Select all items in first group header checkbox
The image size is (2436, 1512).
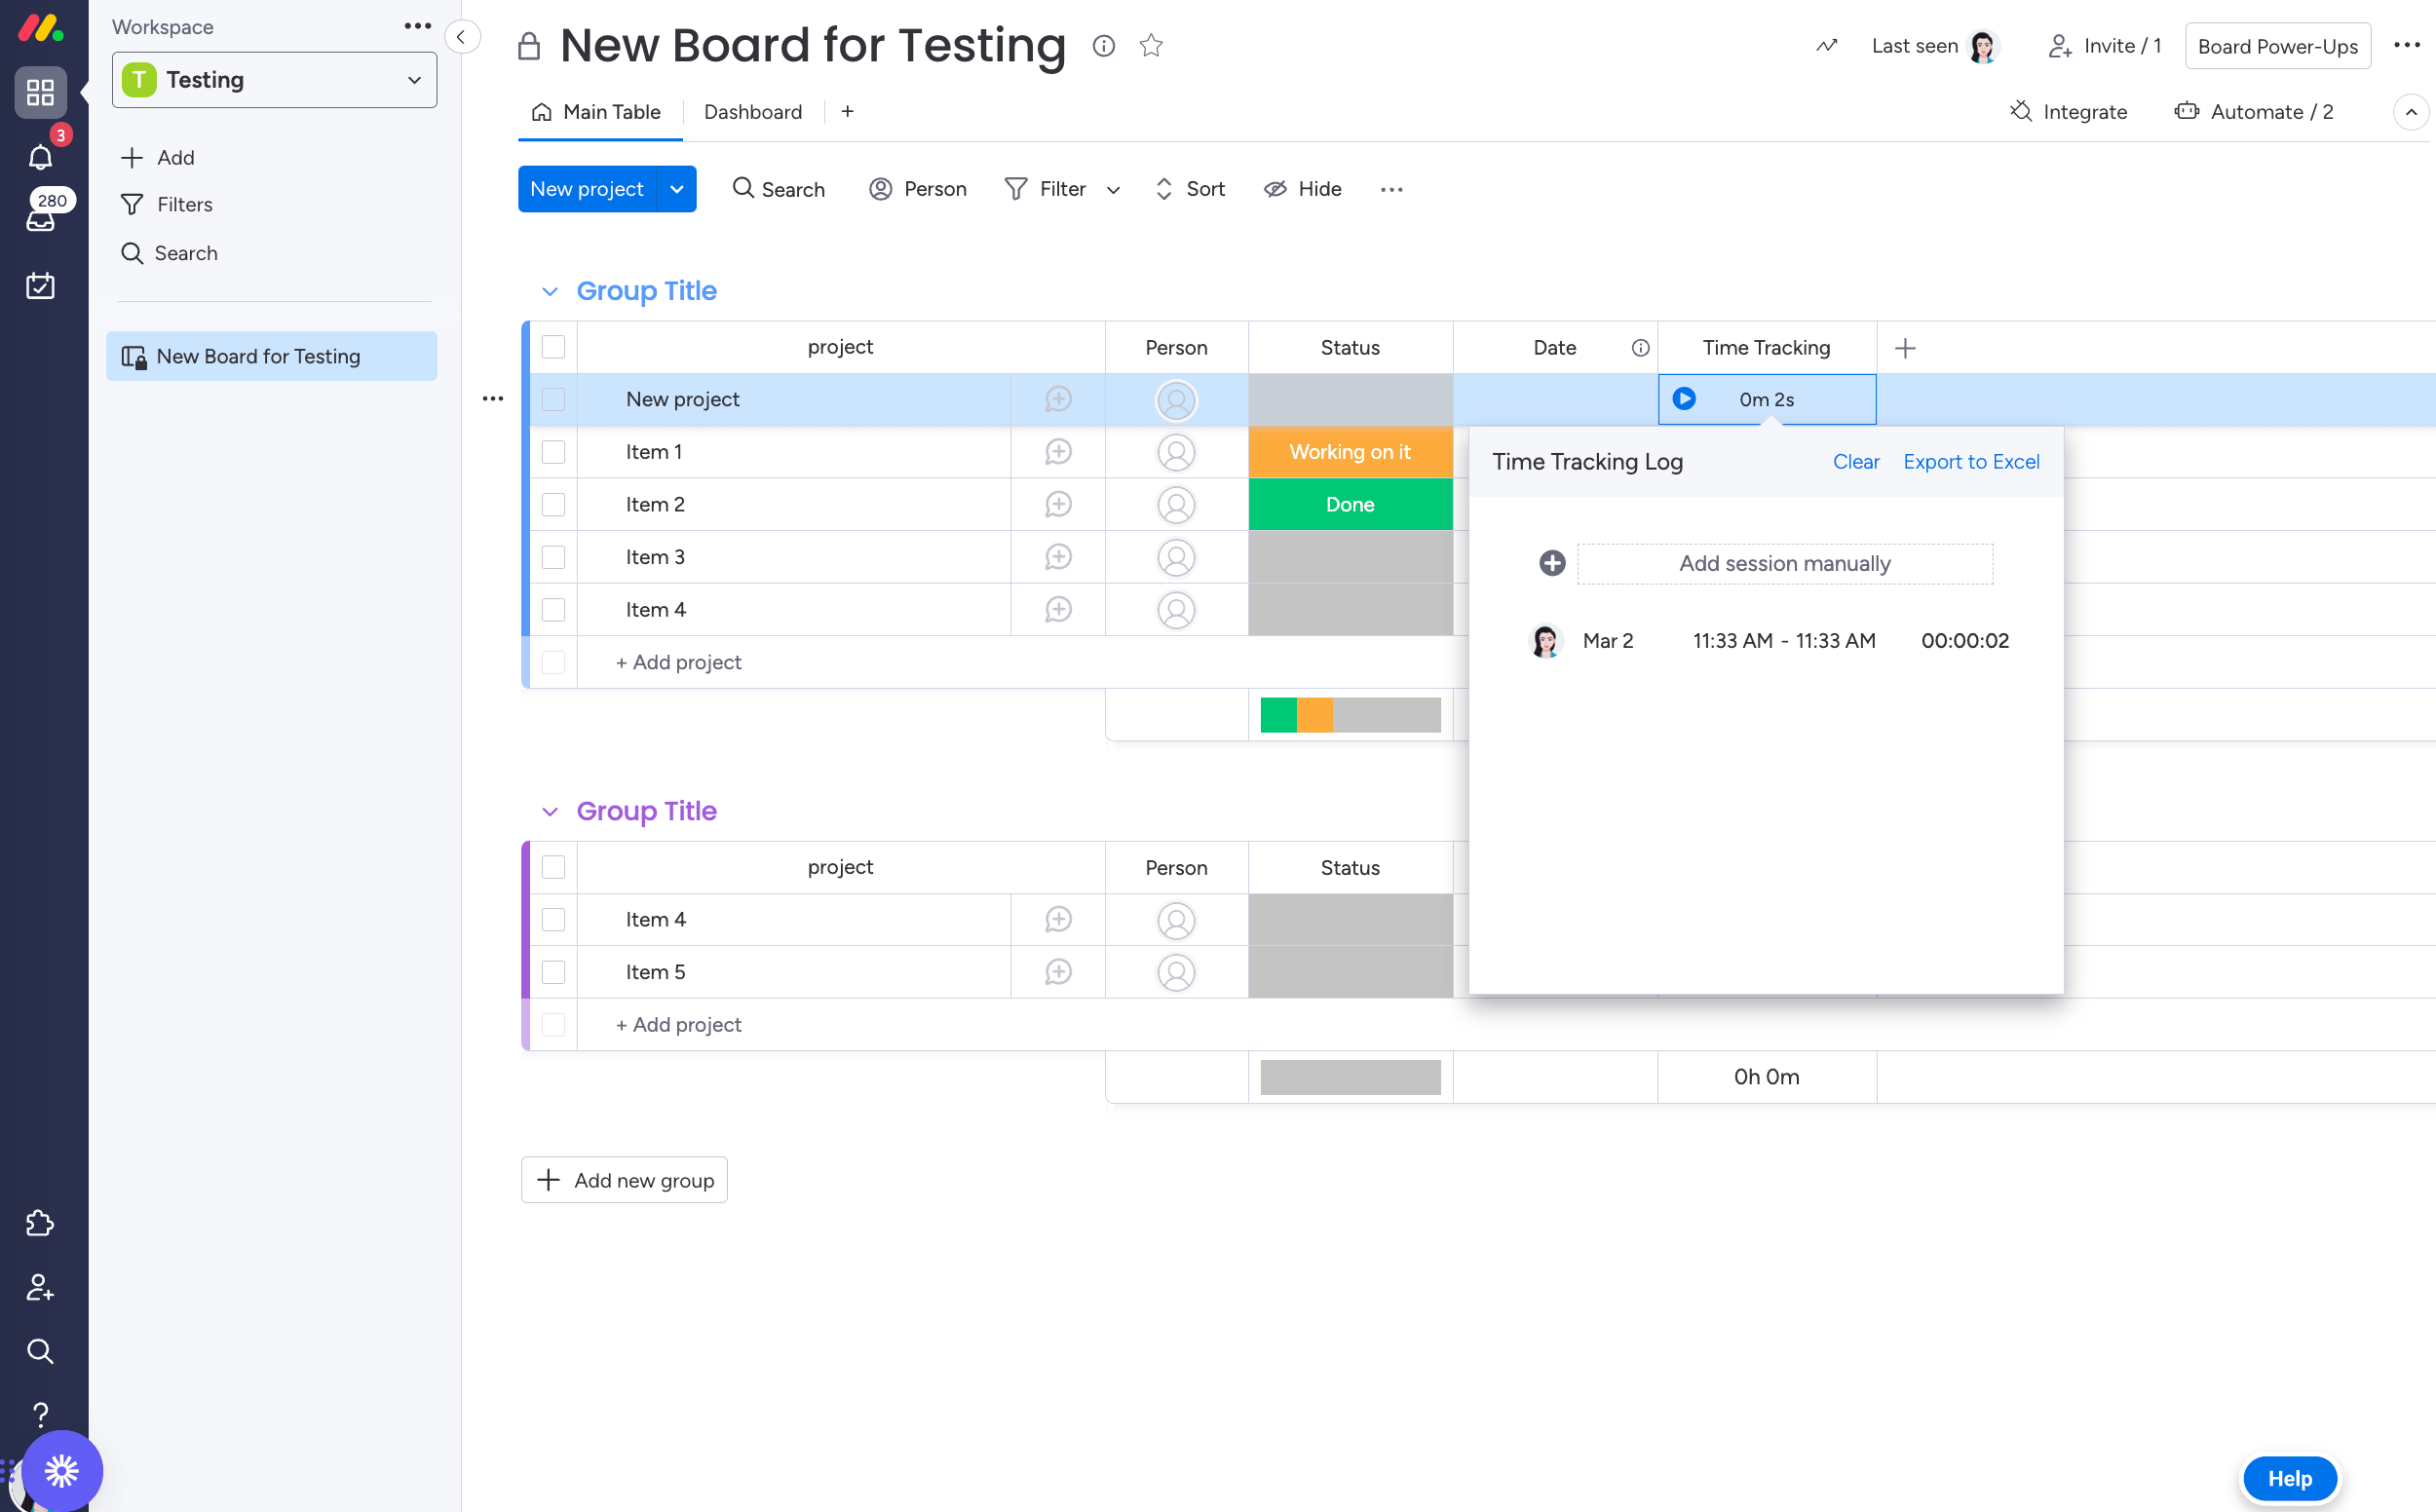point(553,347)
